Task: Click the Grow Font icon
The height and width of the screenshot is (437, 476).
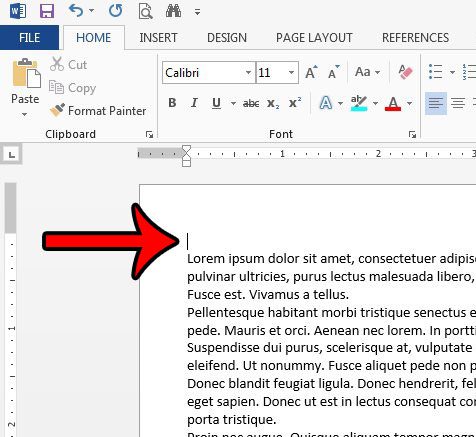Action: pos(311,72)
